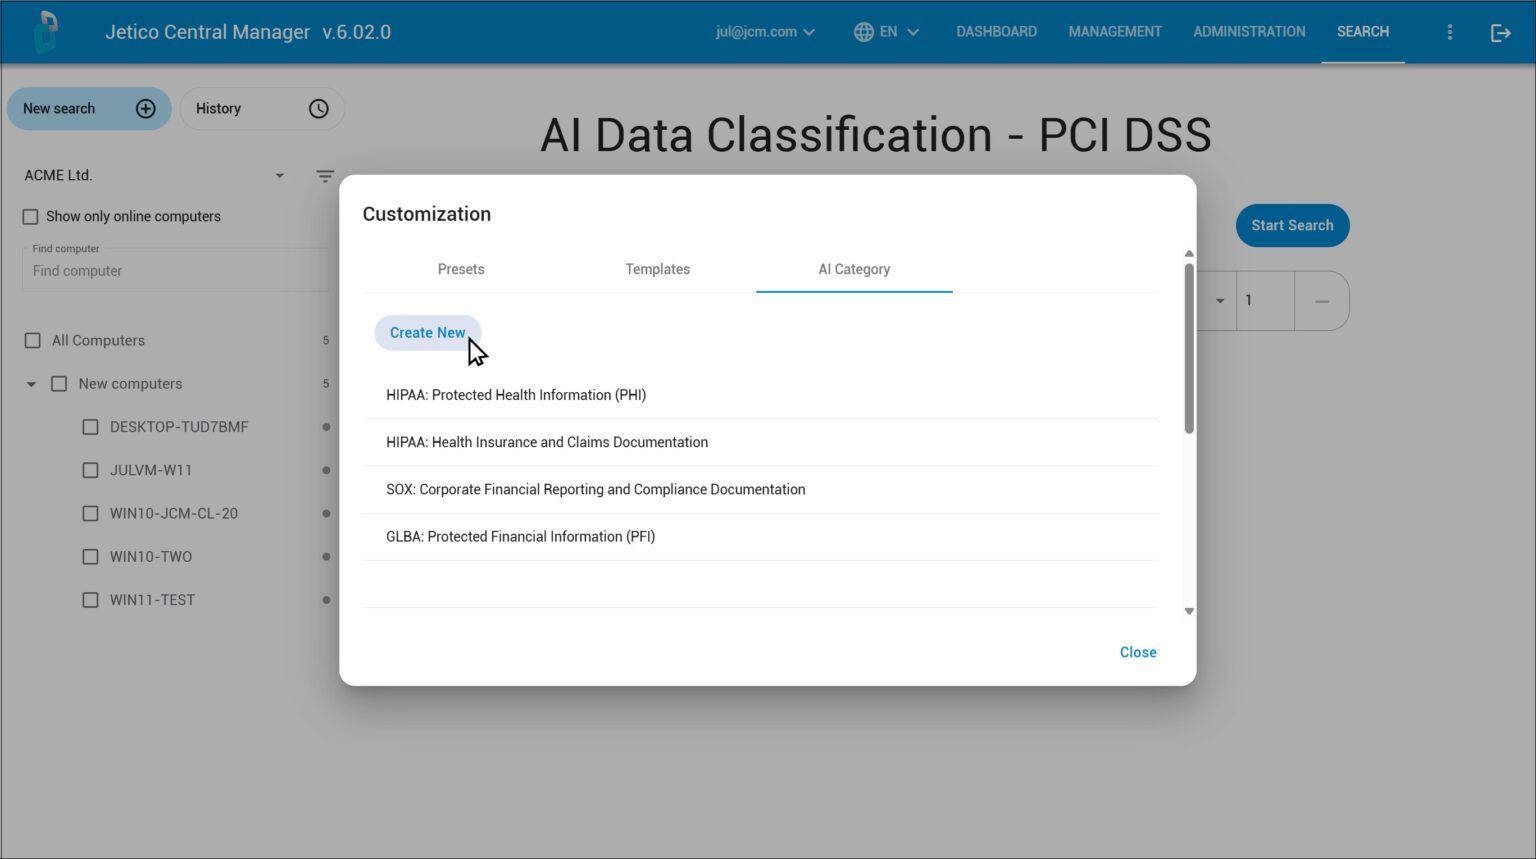1536x859 pixels.
Task: Click the dialog scrollbar down arrow
Action: pos(1189,611)
